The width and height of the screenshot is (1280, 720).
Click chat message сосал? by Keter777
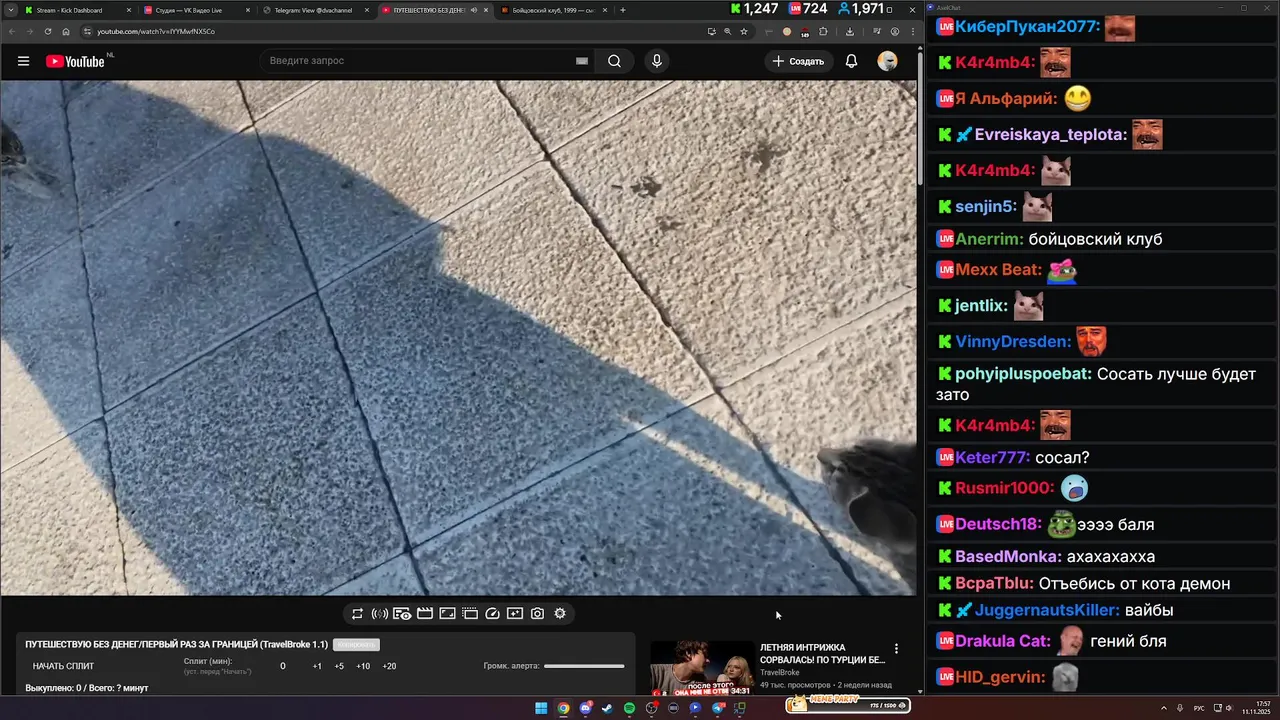(1062, 458)
